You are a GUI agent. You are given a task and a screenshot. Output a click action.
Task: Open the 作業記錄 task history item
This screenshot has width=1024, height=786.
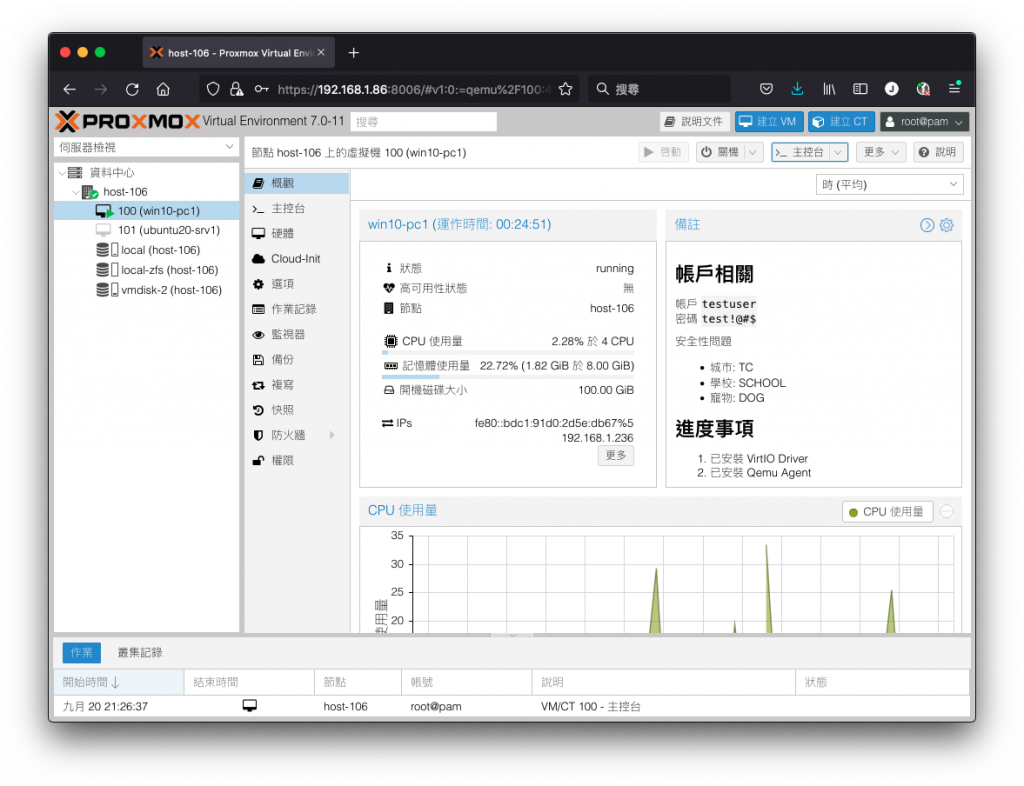click(x=297, y=309)
